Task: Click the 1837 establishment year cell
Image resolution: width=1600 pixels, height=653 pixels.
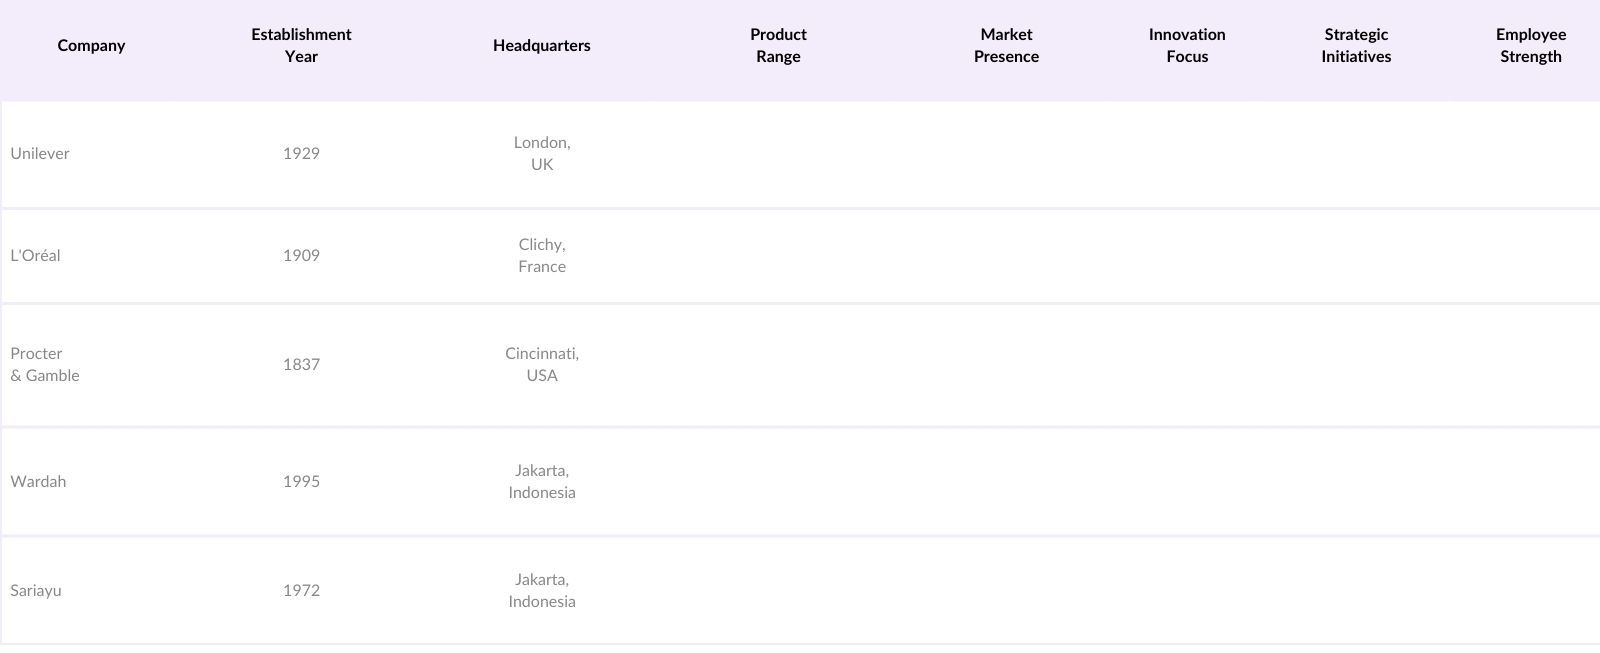Action: pos(301,365)
